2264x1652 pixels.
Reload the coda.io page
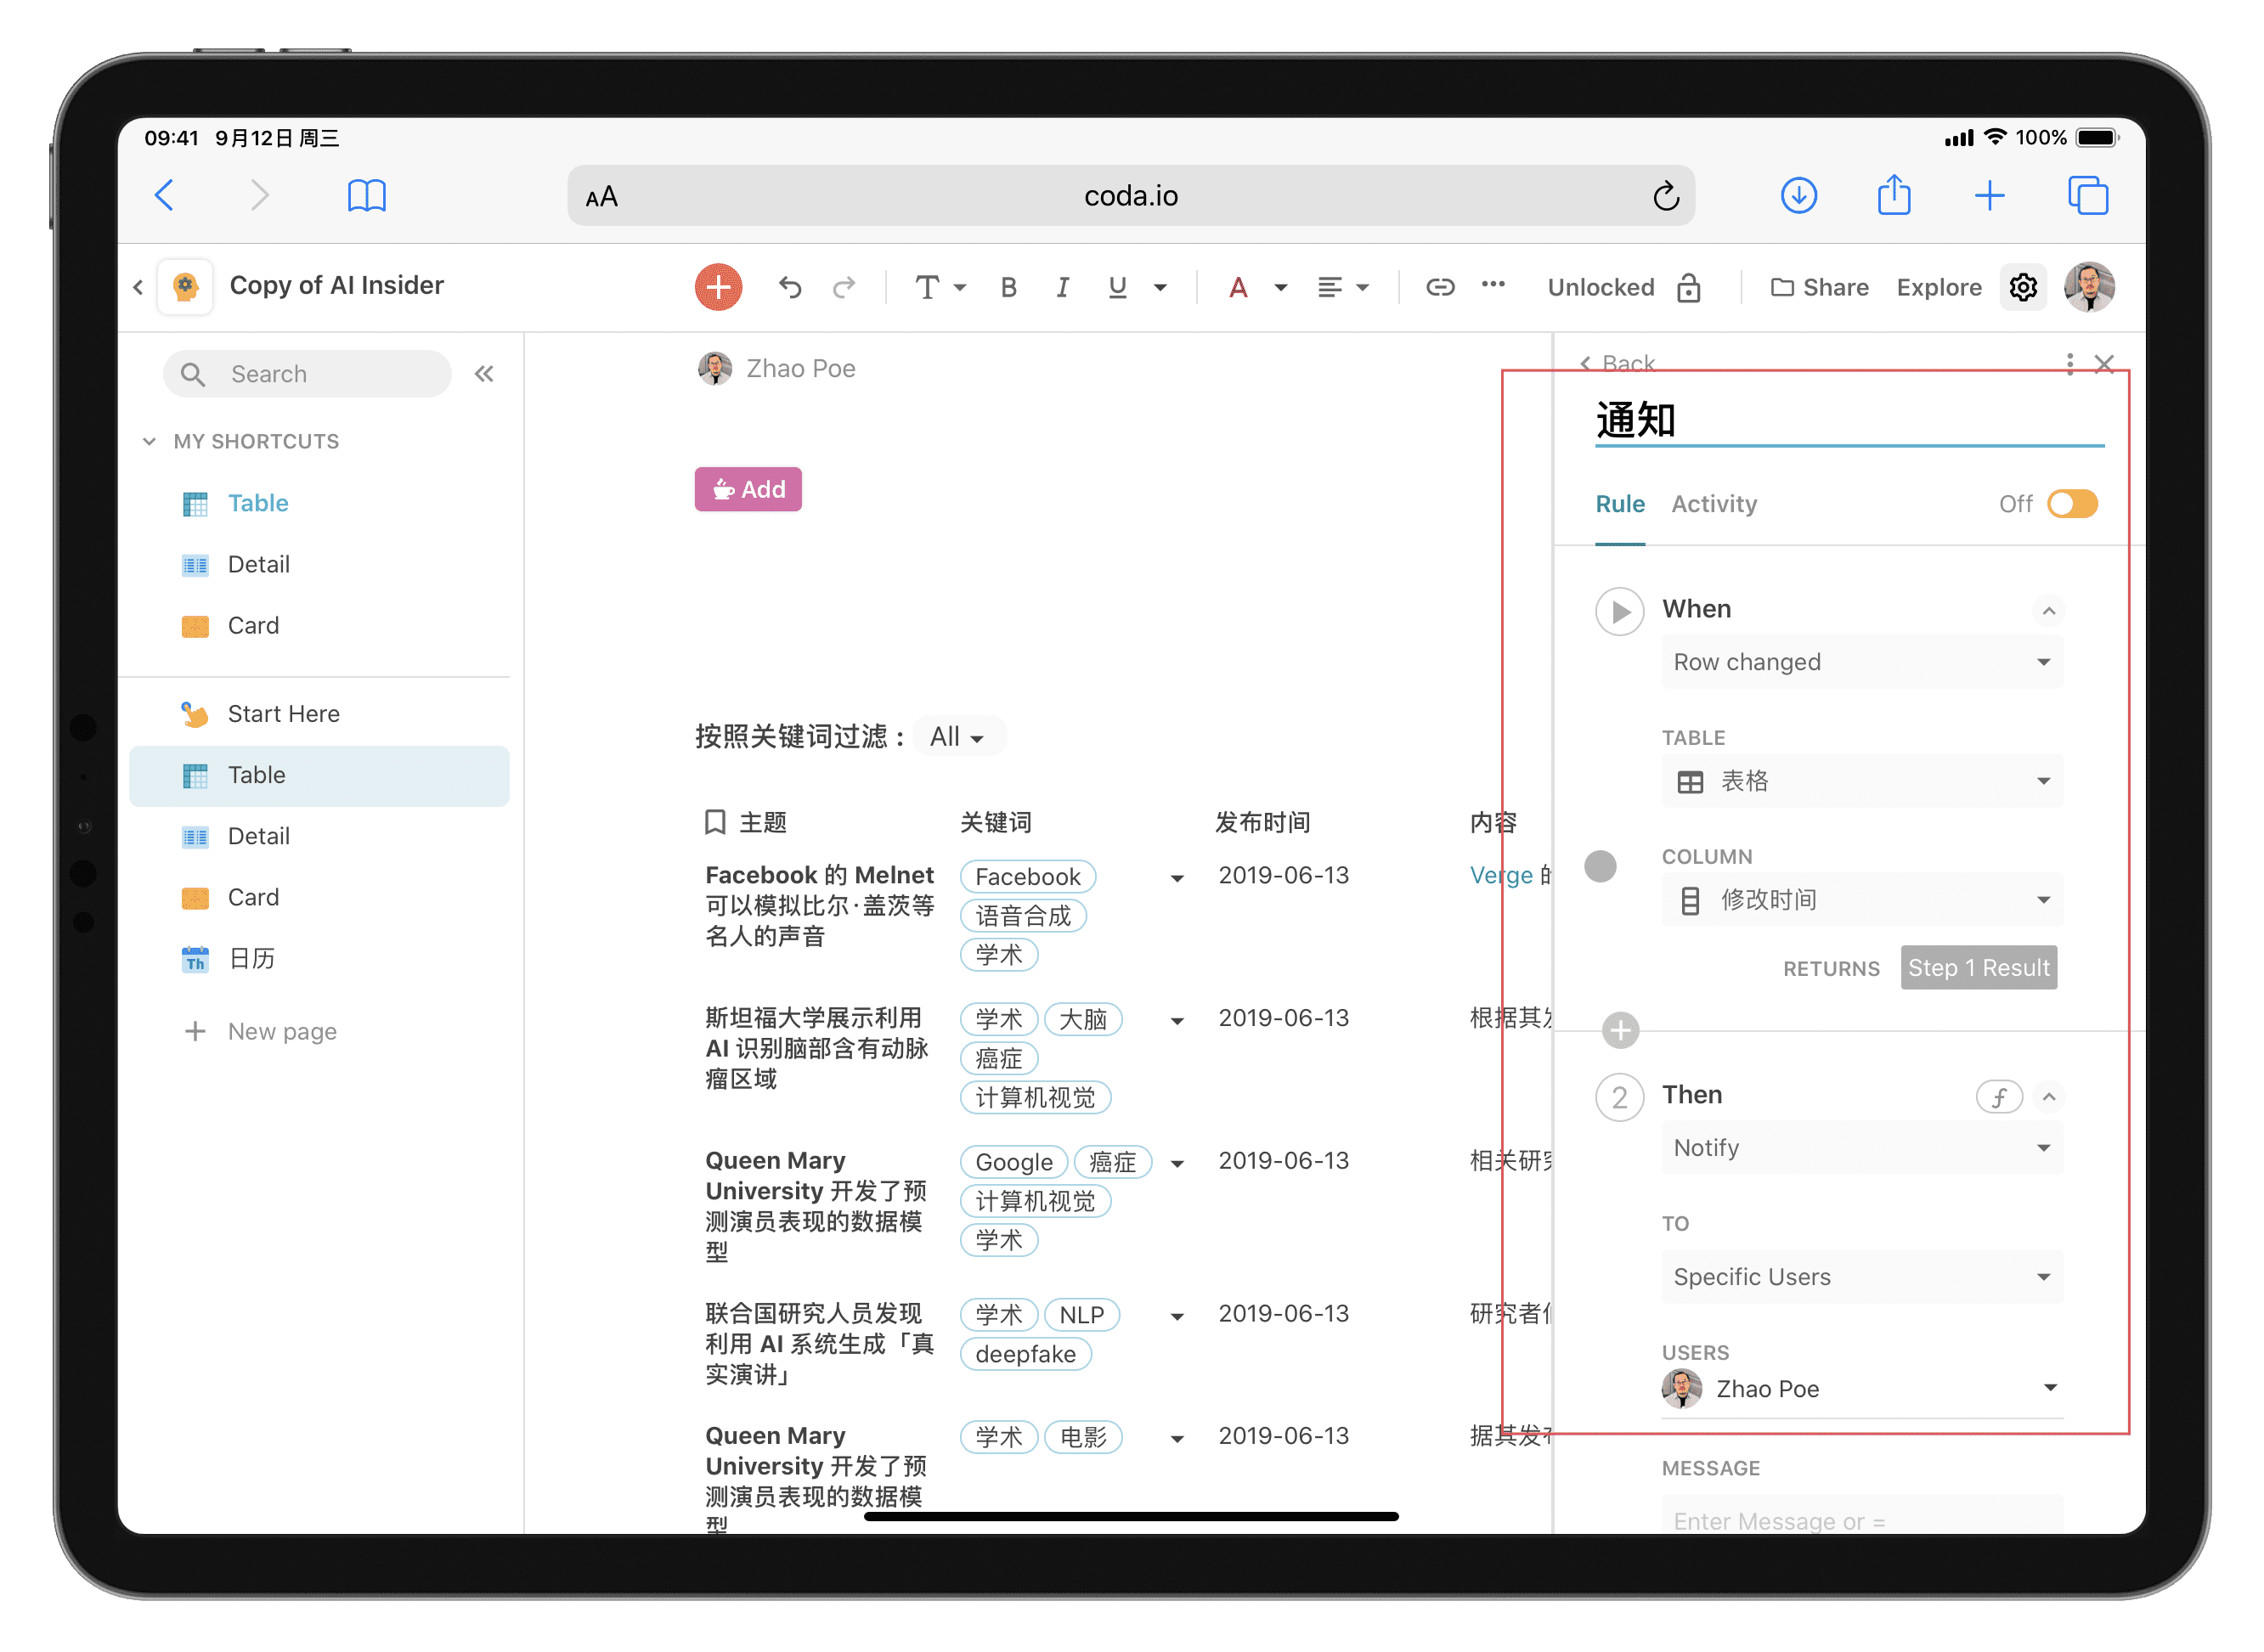point(1665,196)
